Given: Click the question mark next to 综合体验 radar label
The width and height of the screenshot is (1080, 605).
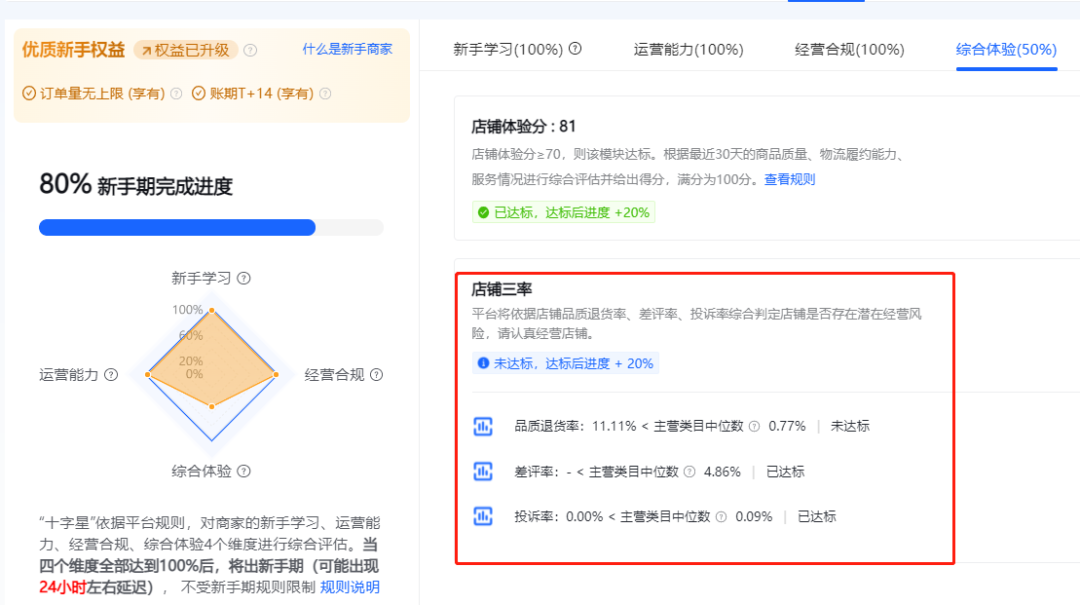Looking at the screenshot, I should click(243, 470).
